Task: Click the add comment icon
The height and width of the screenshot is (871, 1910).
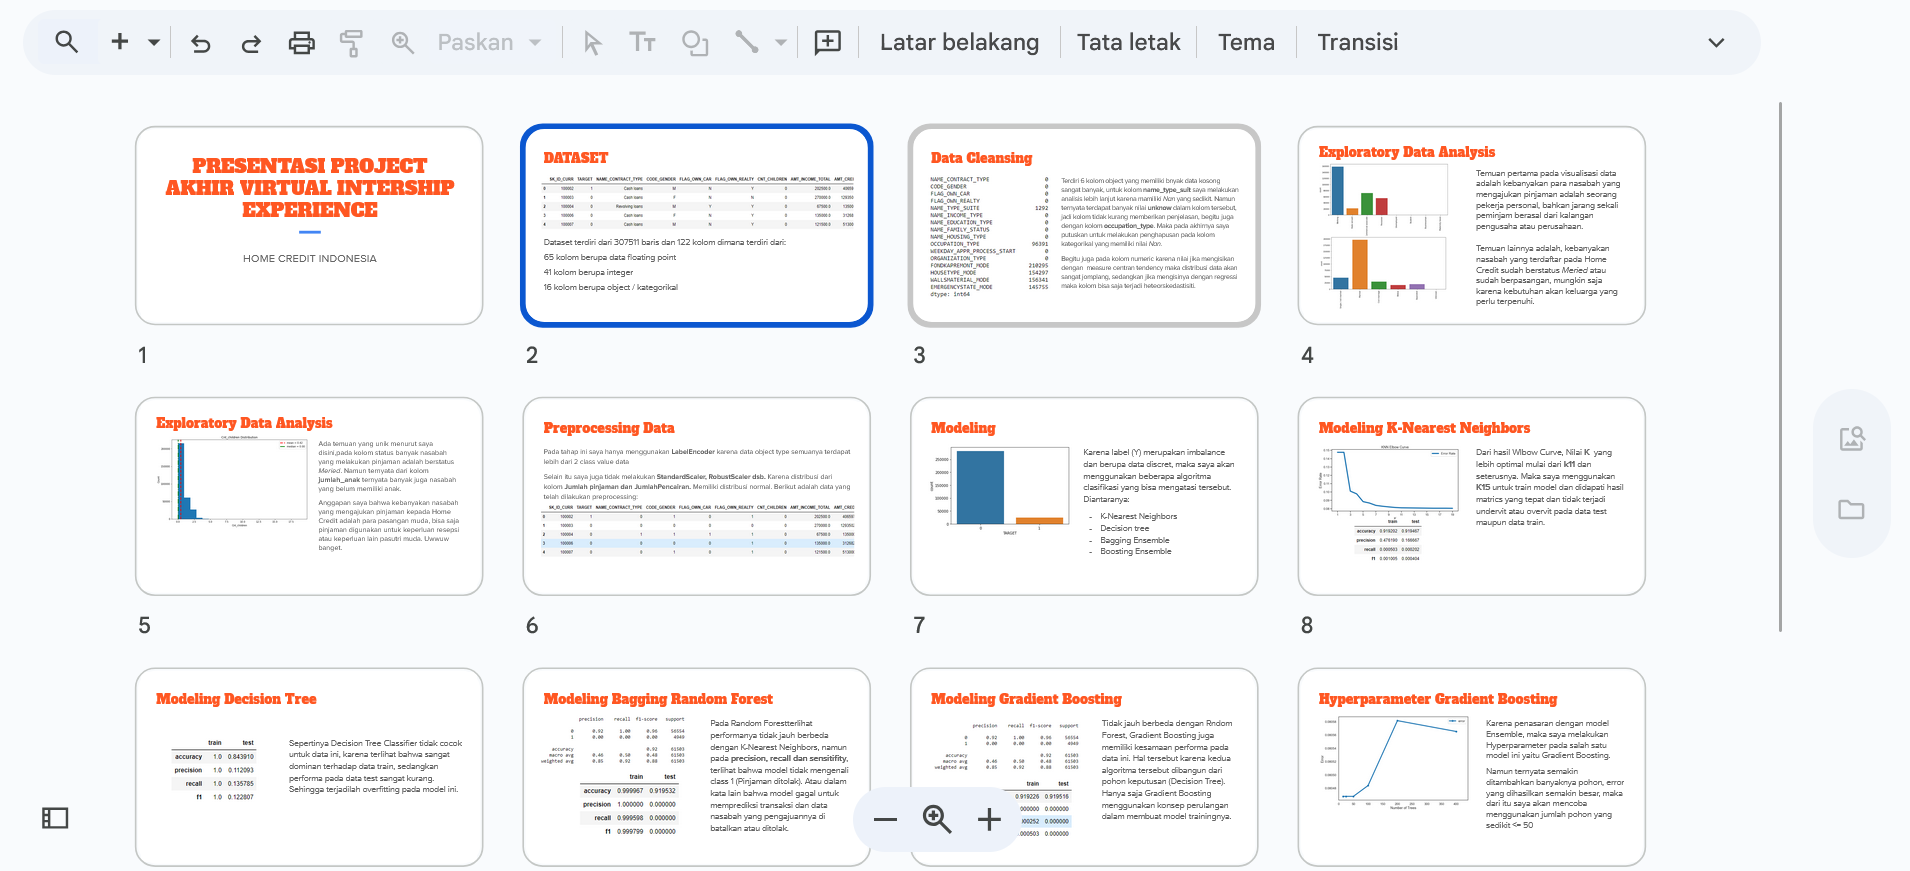Action: [827, 42]
